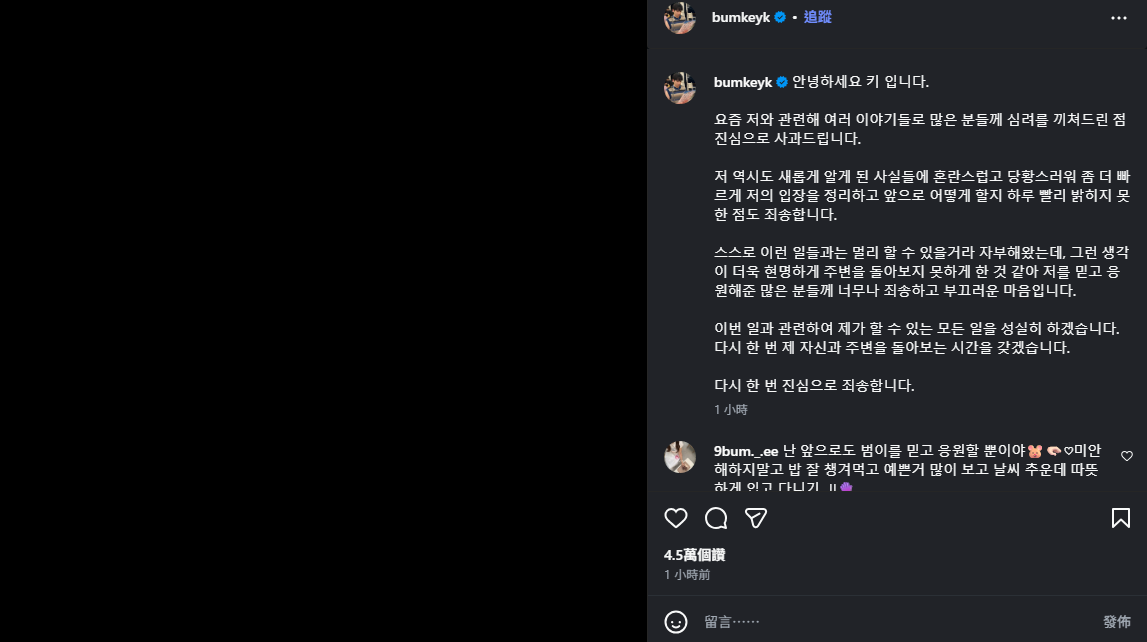Save post with bookmark icon
This screenshot has width=1147, height=642.
1121,518
